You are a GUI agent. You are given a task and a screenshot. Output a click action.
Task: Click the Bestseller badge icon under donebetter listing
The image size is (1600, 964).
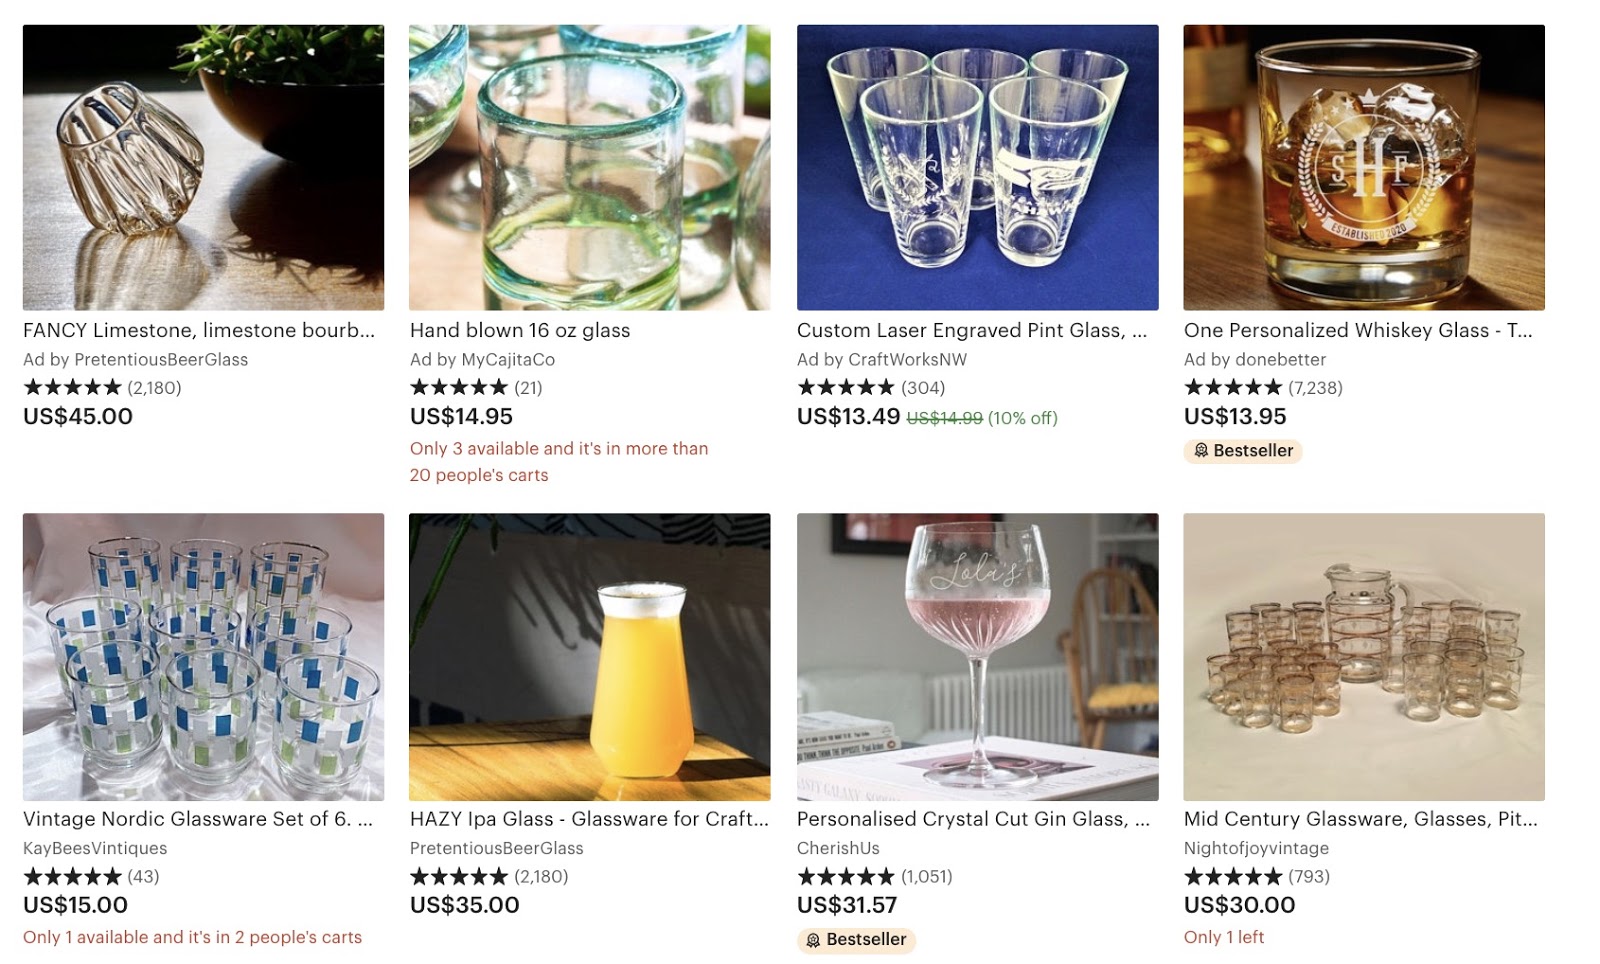[1201, 451]
